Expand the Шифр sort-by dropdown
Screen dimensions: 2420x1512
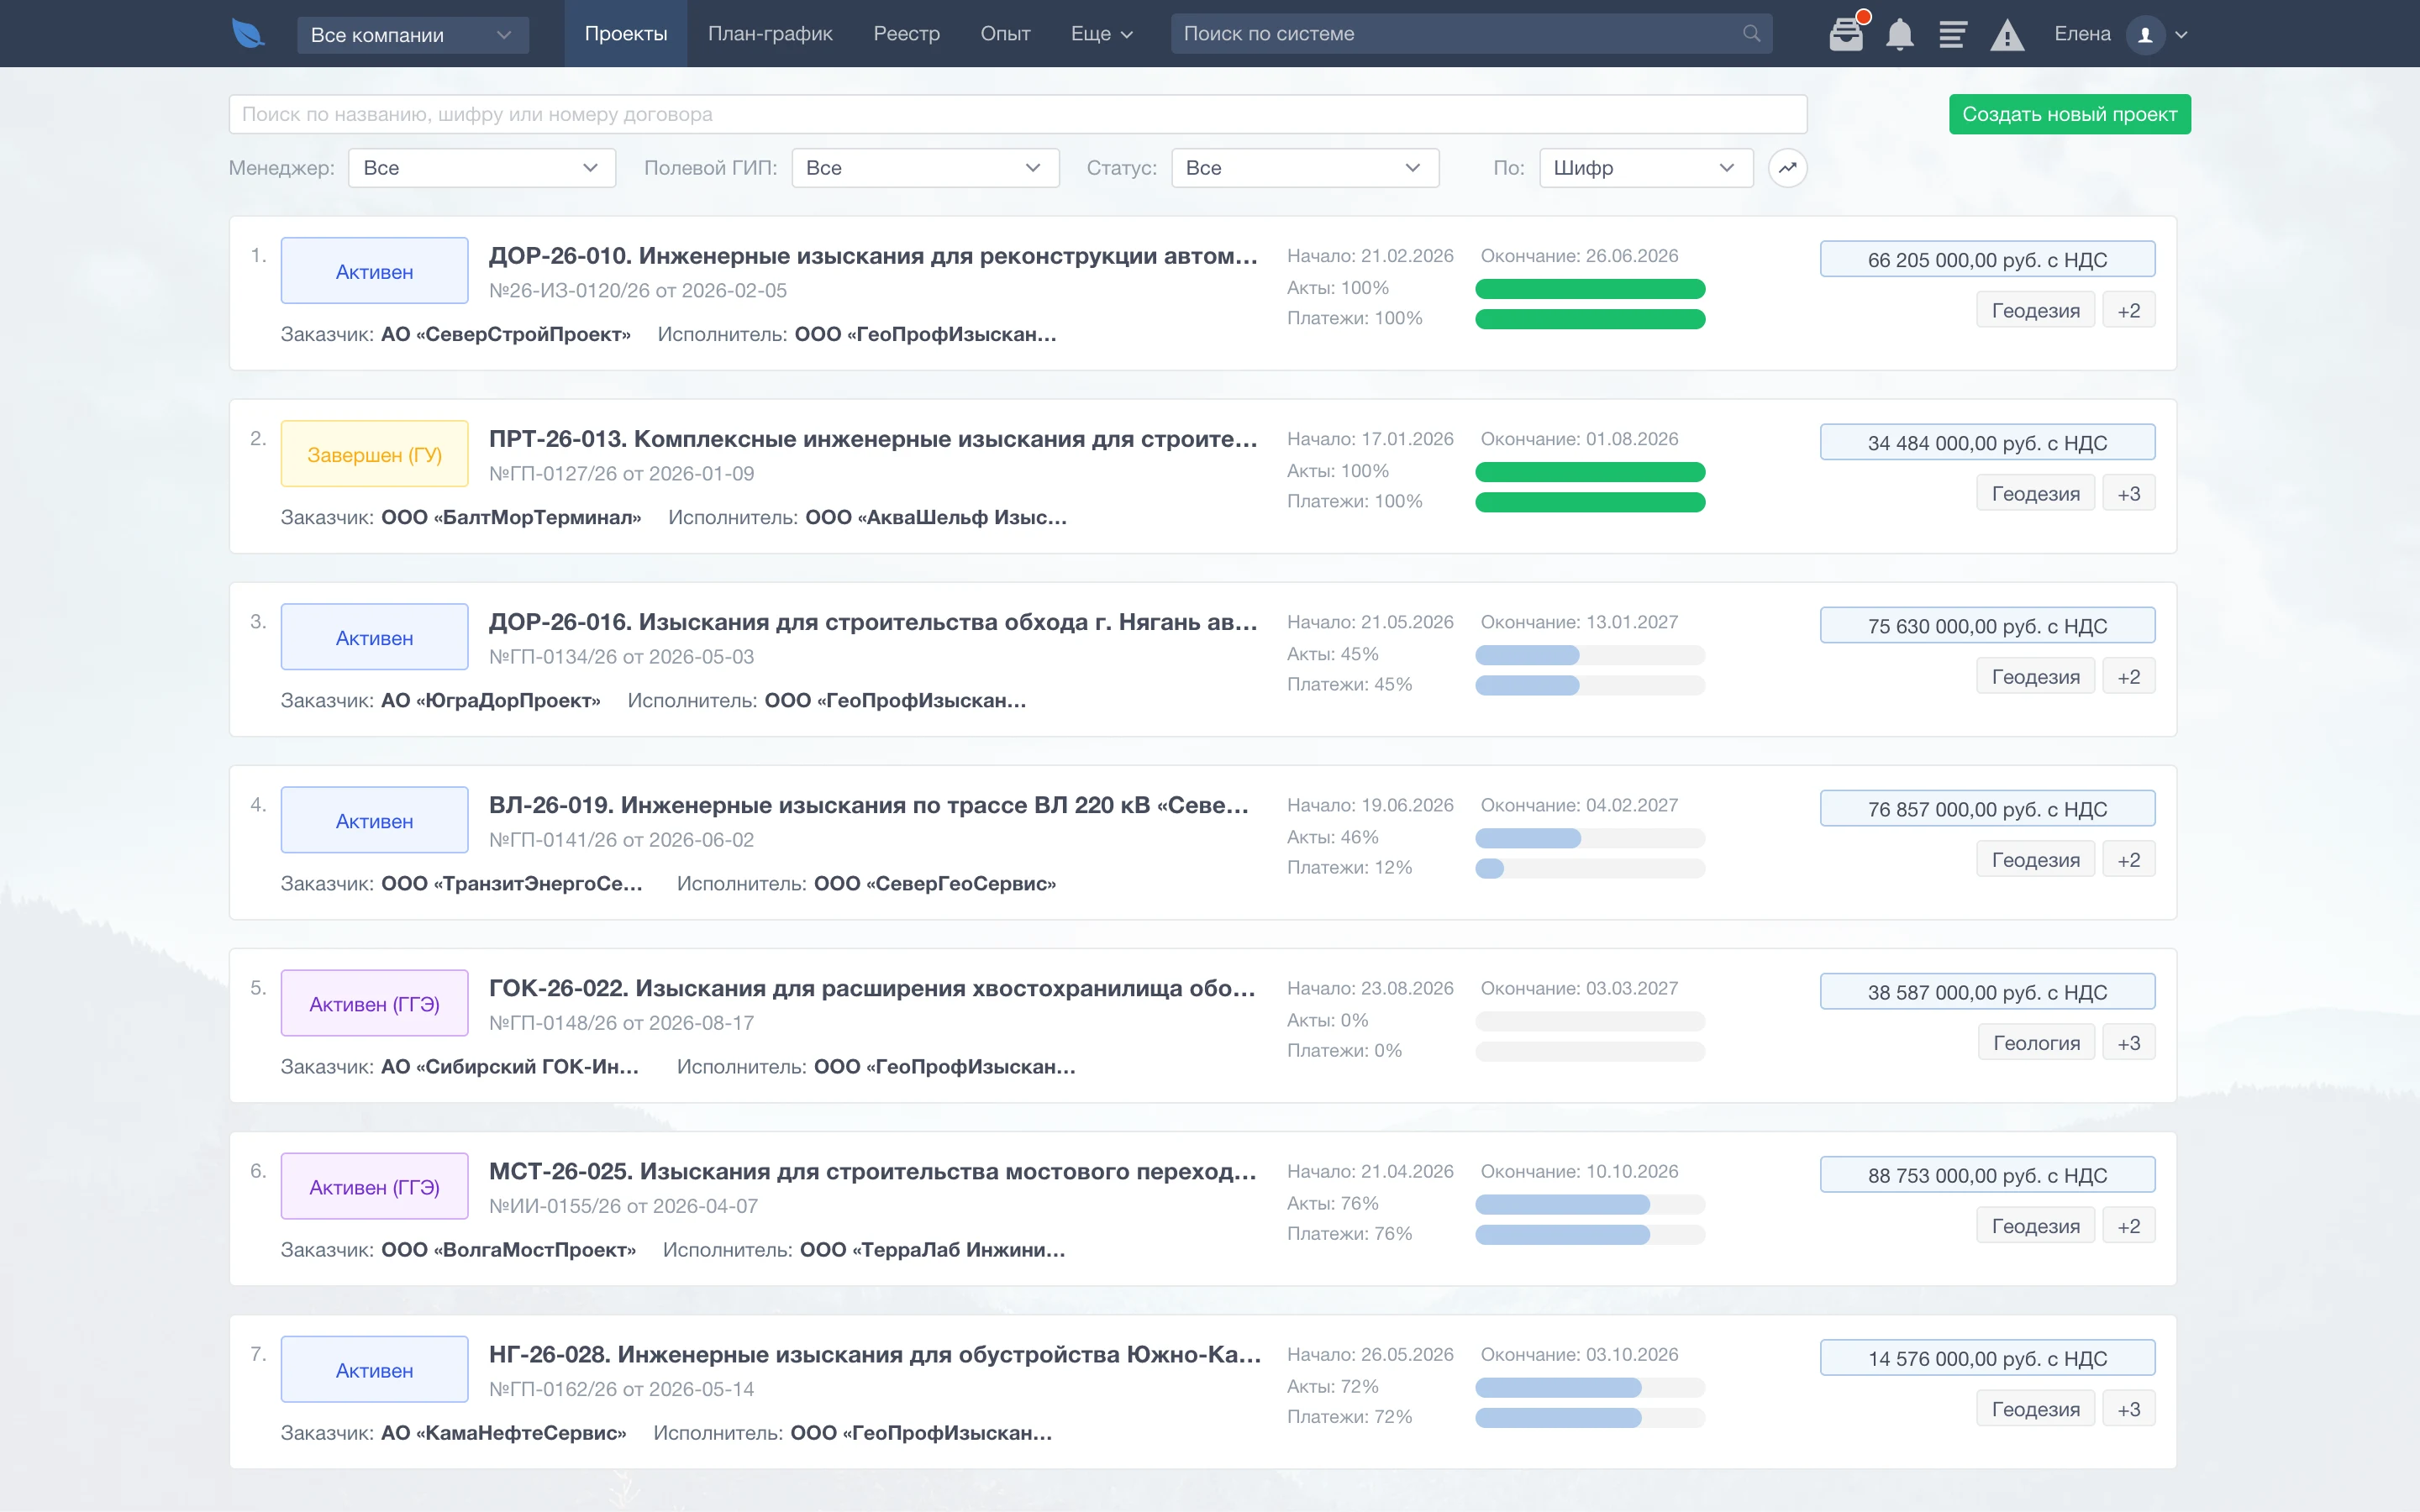1646,168
